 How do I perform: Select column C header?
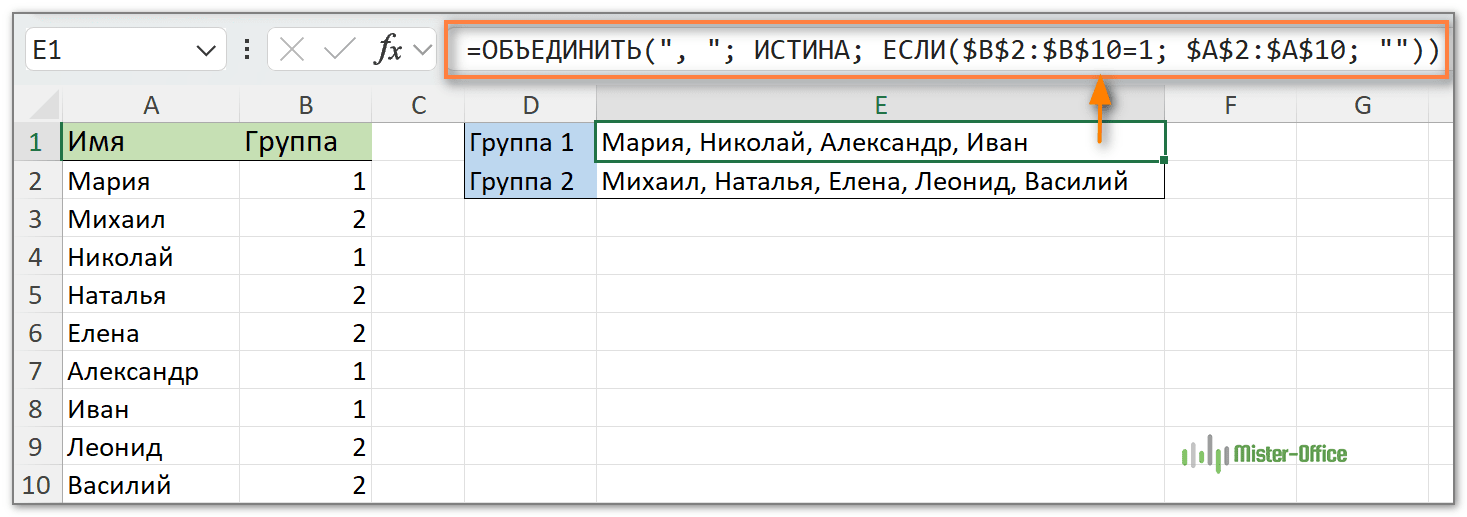(x=418, y=105)
